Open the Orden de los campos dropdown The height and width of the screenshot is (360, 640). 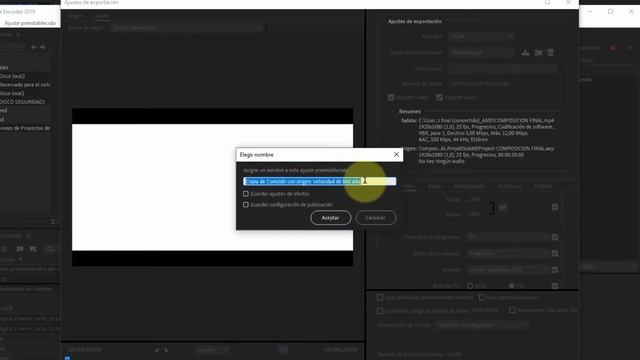508,253
